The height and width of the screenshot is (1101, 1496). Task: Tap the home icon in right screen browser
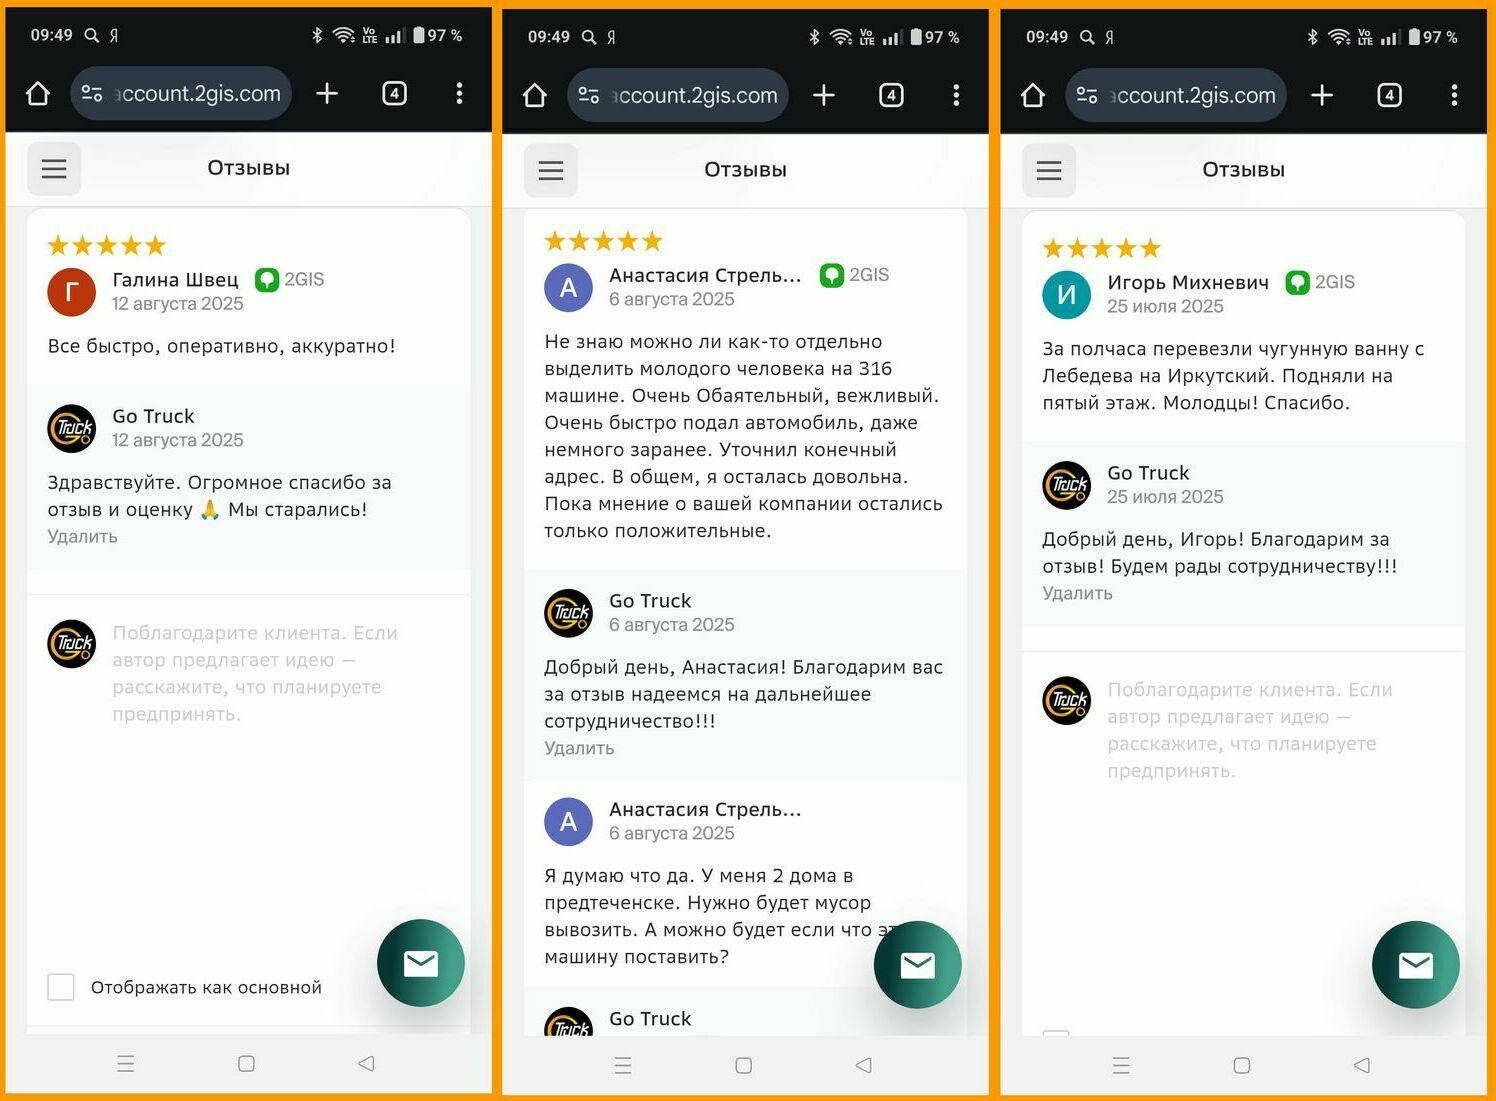[x=1033, y=95]
